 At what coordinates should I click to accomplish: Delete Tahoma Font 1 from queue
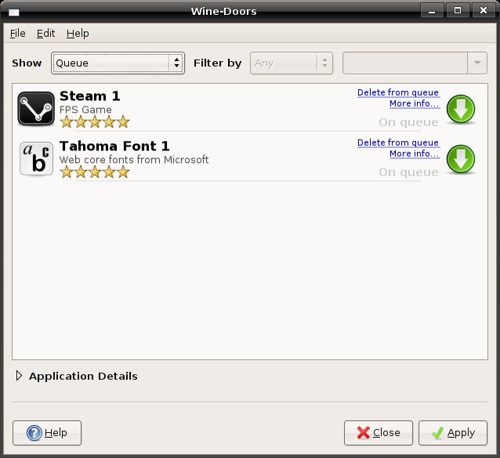(398, 142)
